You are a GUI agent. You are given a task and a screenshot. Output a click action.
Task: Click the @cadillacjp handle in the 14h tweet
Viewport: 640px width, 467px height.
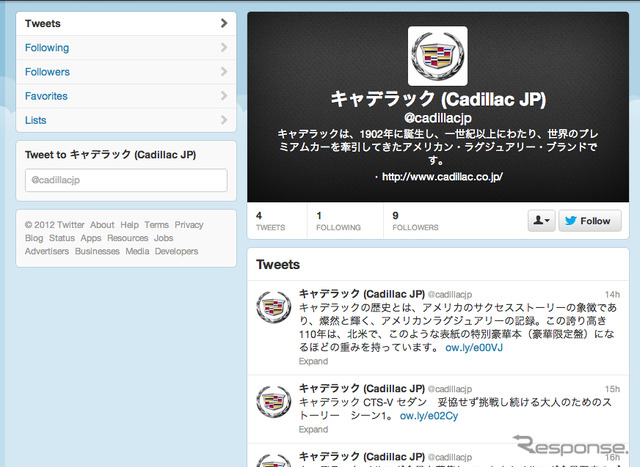click(450, 294)
